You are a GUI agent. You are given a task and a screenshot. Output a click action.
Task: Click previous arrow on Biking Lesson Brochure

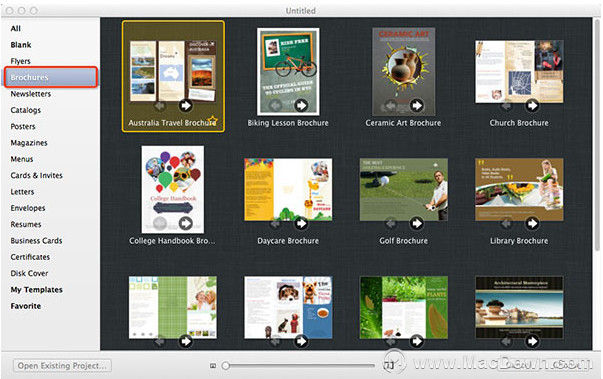(275, 105)
